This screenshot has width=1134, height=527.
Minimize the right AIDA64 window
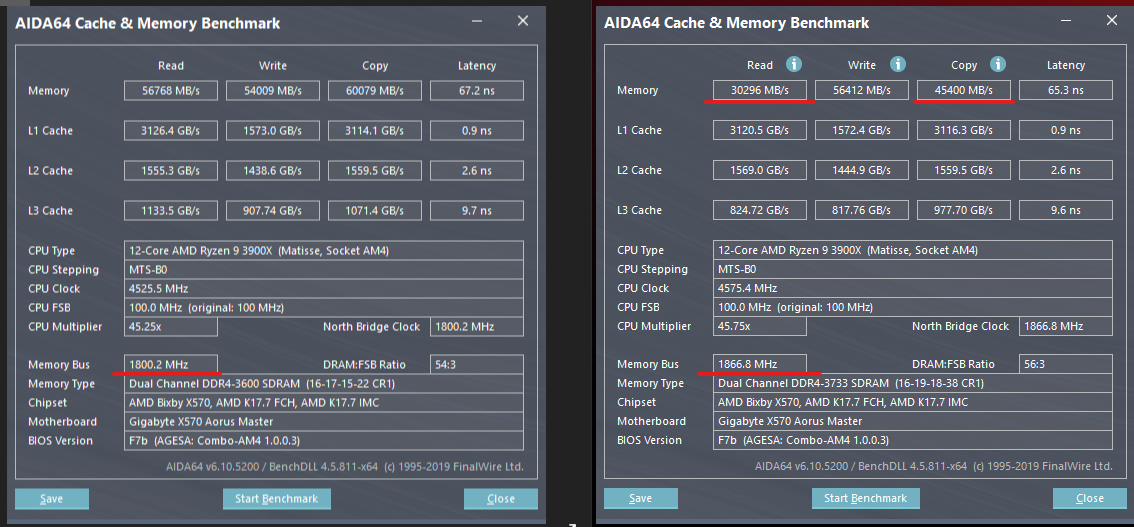coord(1065,21)
